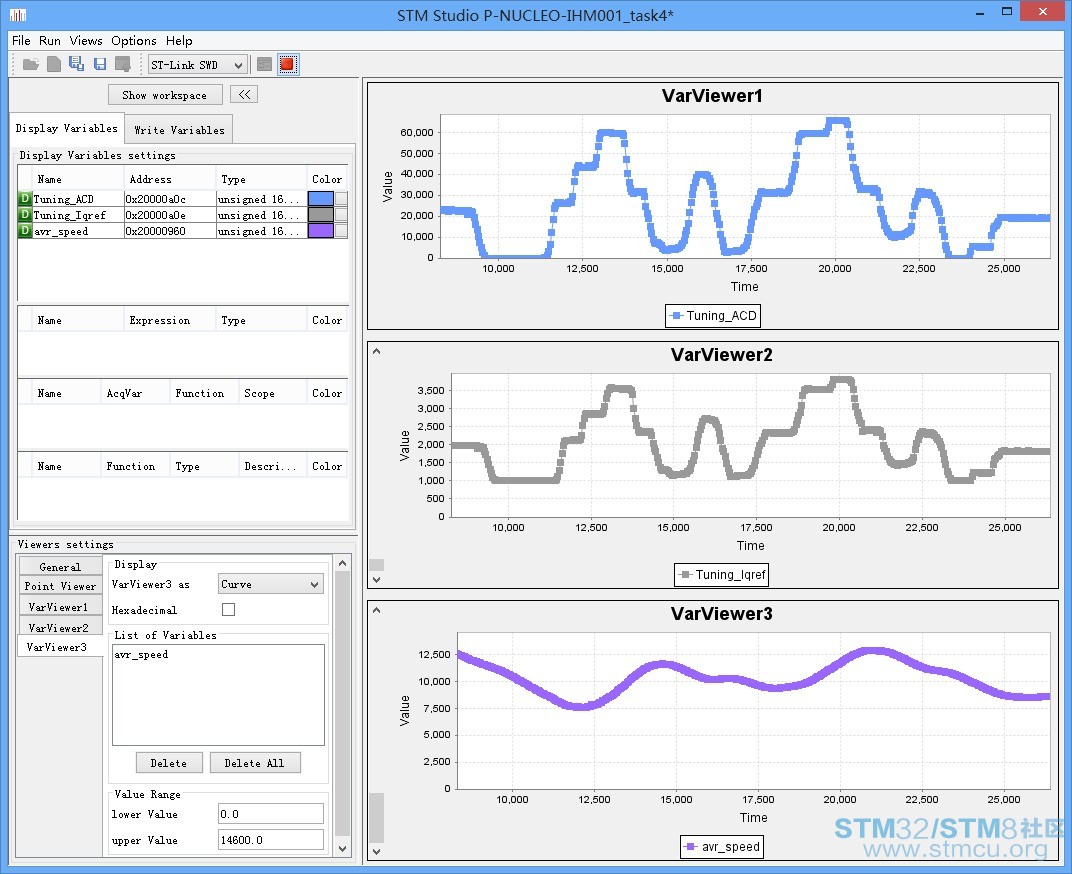Click the VarViewer3 grey side slider handle

(x=376, y=818)
